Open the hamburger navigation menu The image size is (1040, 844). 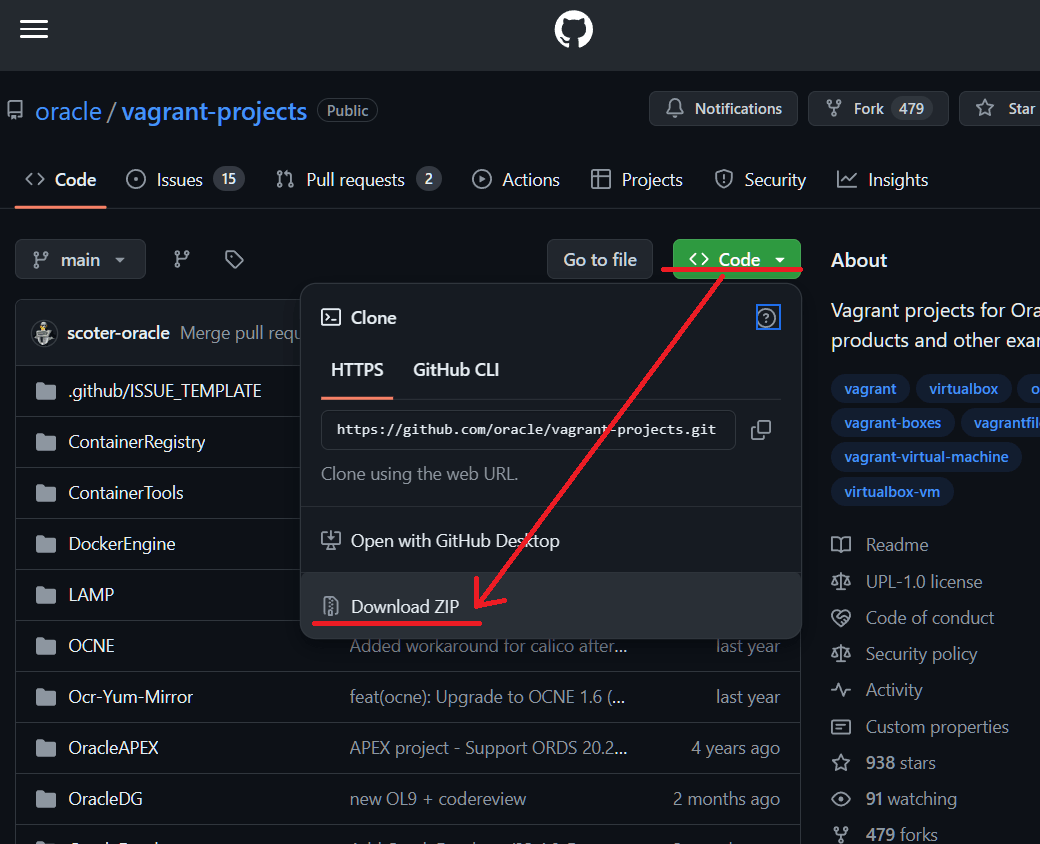(34, 29)
